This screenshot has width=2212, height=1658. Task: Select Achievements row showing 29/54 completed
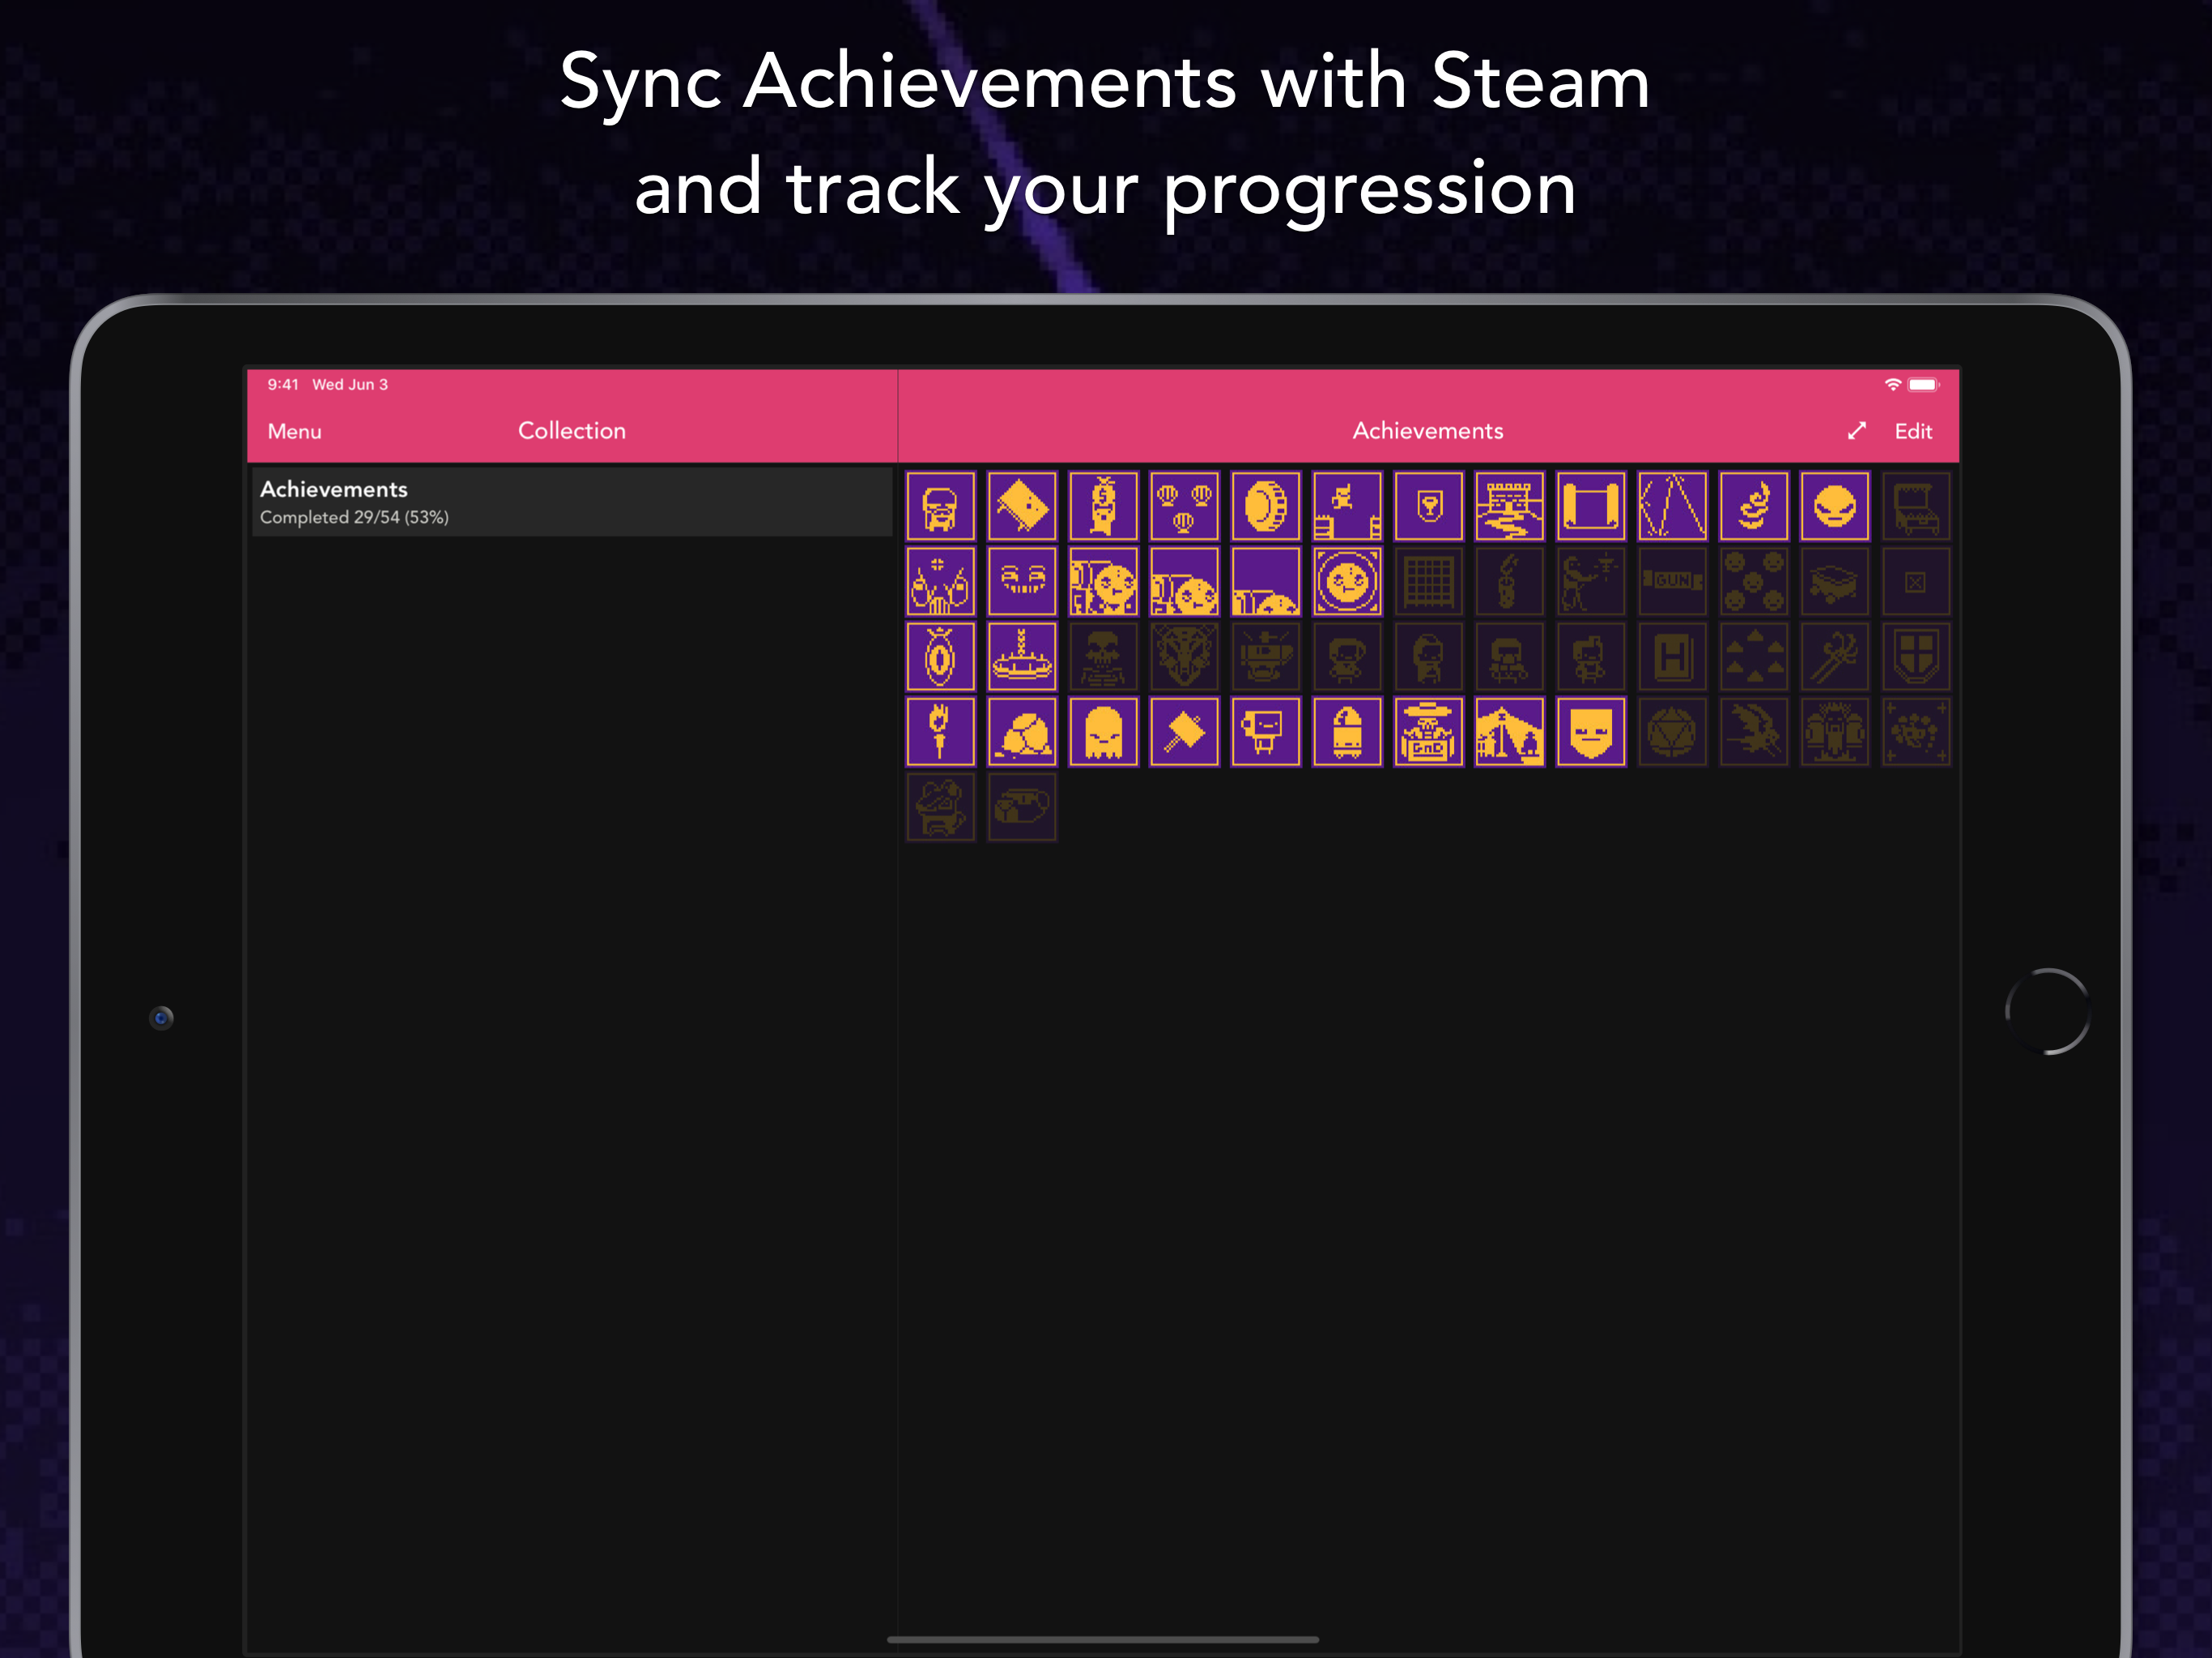coord(571,502)
